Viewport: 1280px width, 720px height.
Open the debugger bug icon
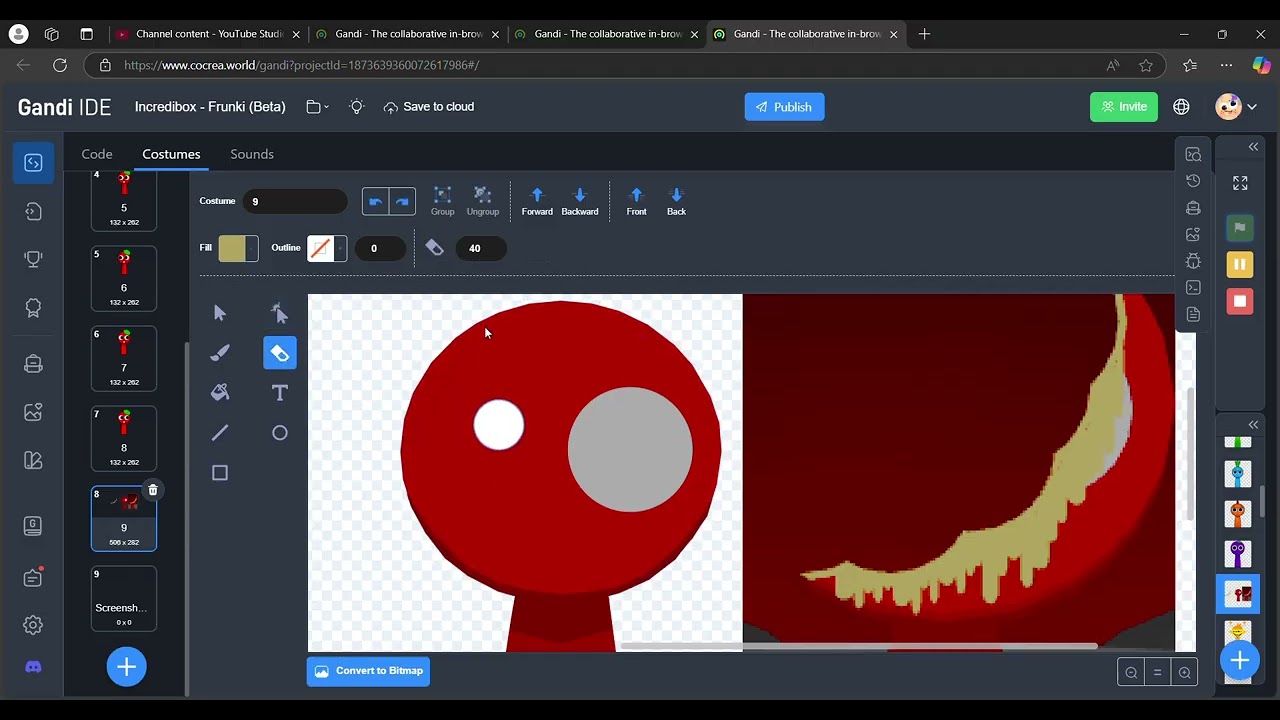click(1193, 261)
